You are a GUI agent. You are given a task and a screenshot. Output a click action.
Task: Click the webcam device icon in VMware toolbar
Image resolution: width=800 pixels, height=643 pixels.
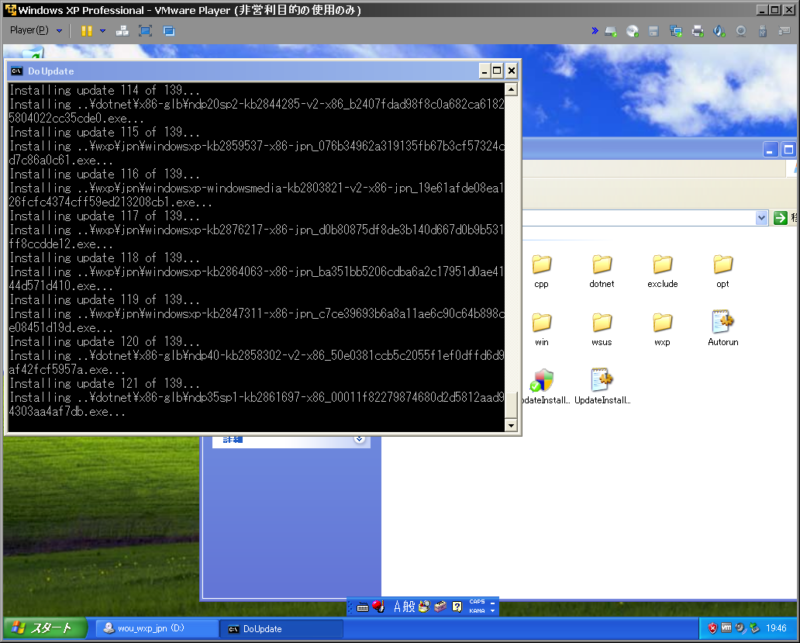[x=741, y=32]
